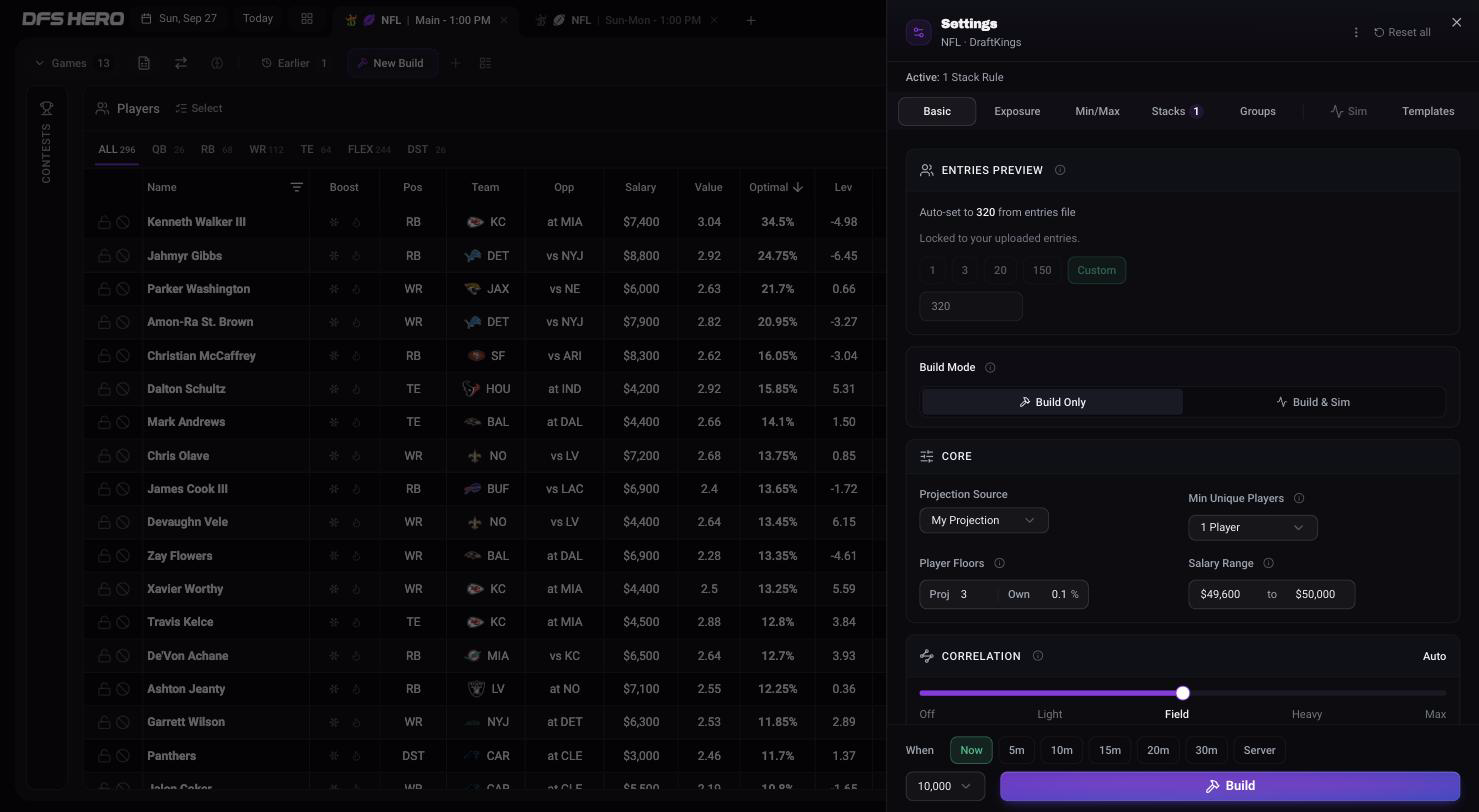Sort by the Optimal column header
This screenshot has width=1479, height=812.
click(x=776, y=187)
